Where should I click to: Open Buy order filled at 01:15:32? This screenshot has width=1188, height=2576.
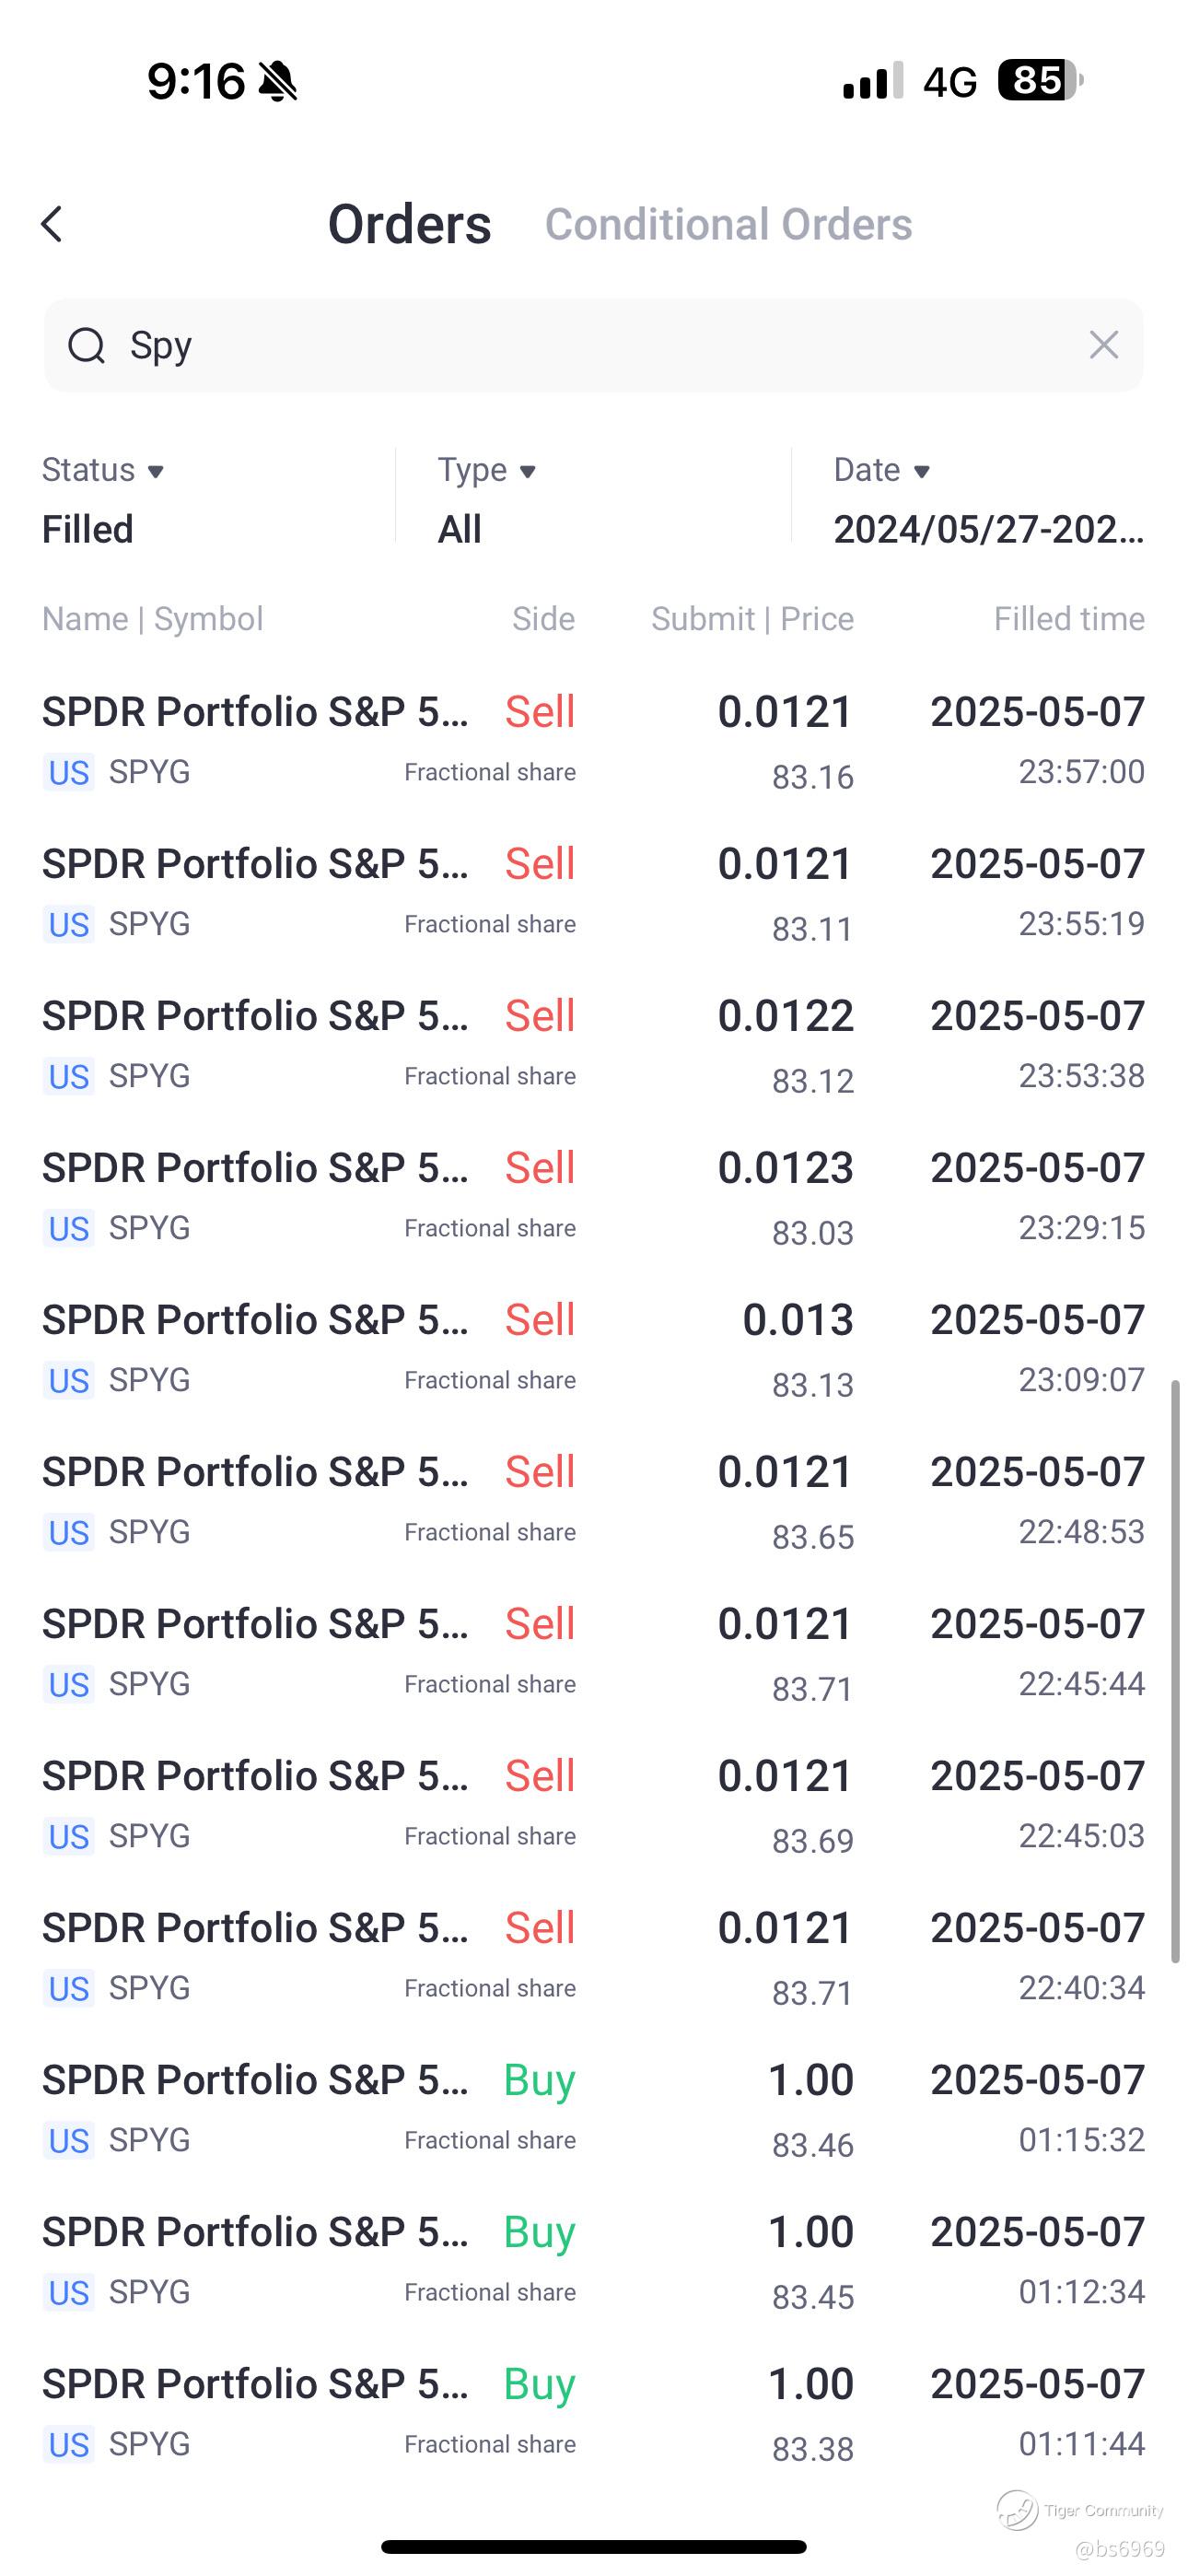pos(593,2108)
